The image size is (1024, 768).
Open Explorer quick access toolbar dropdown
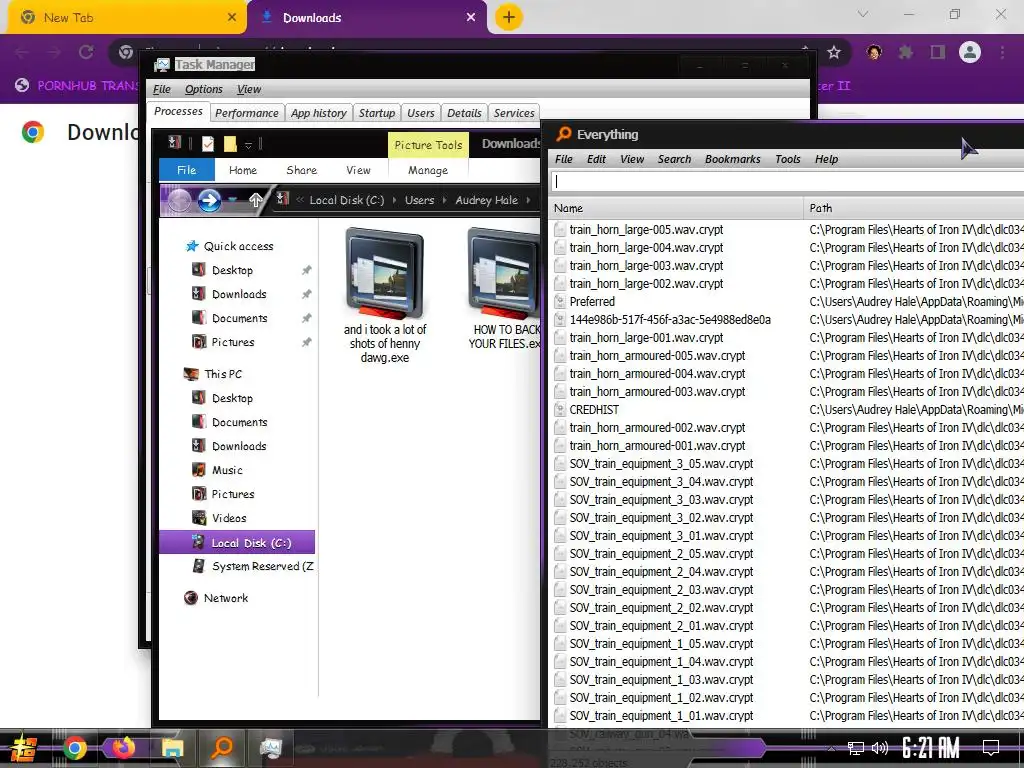pos(248,145)
